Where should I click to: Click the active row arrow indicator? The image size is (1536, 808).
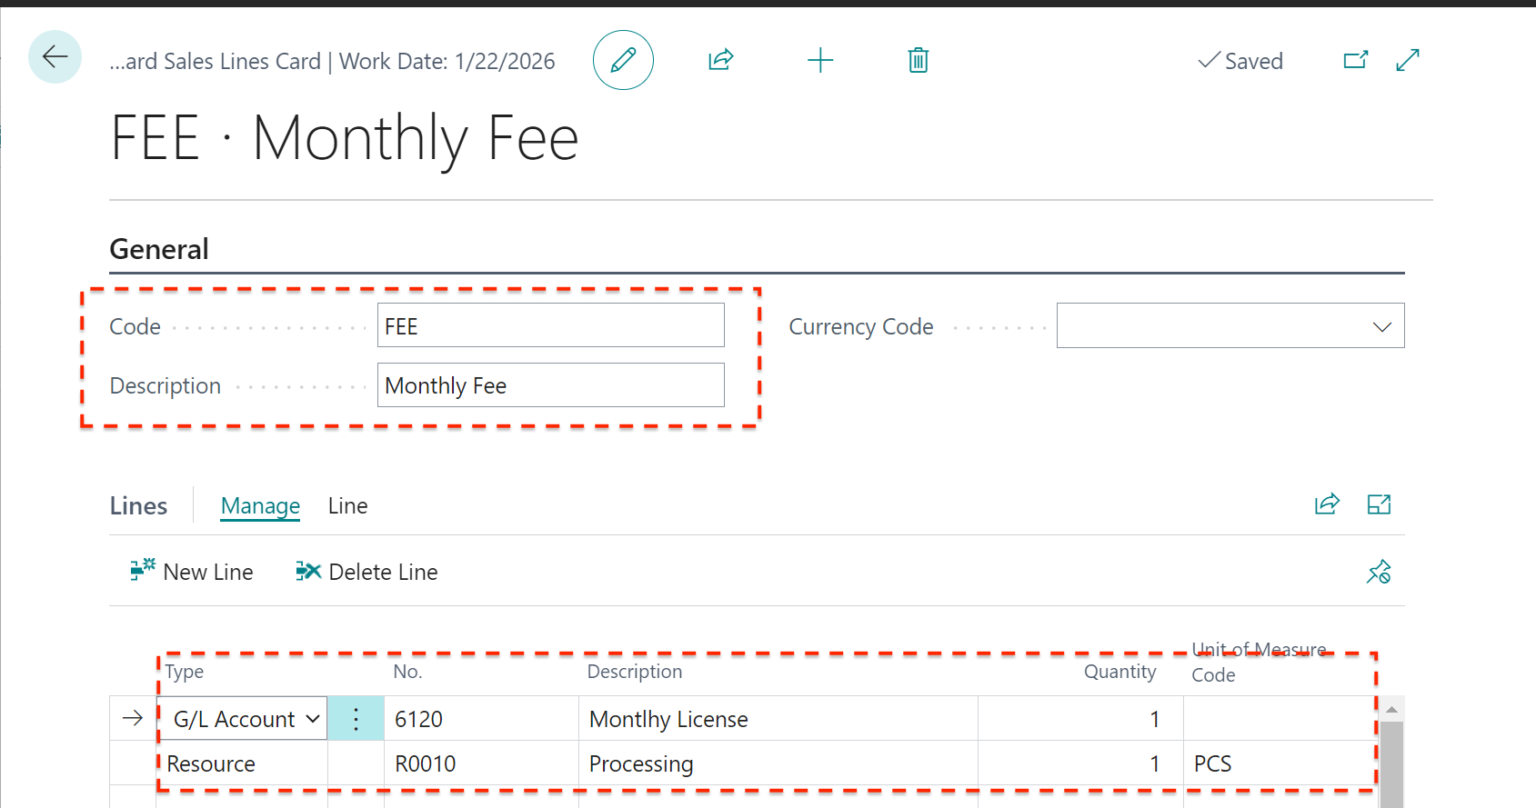point(131,718)
